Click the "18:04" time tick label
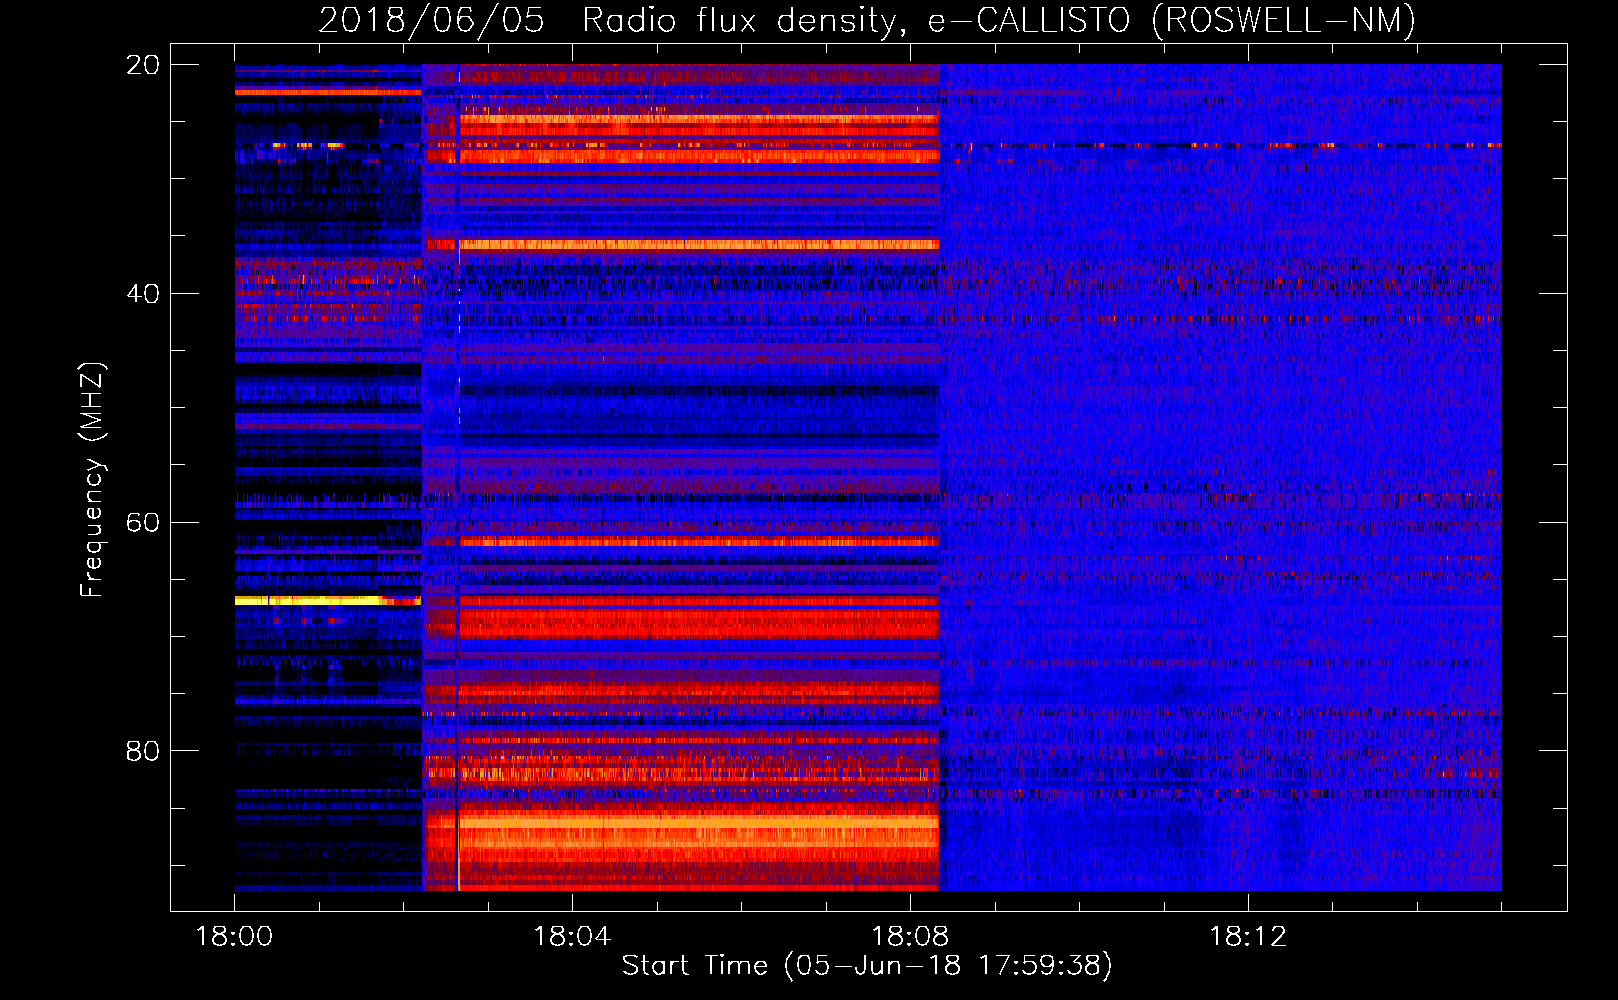The width and height of the screenshot is (1618, 1000). click(572, 937)
